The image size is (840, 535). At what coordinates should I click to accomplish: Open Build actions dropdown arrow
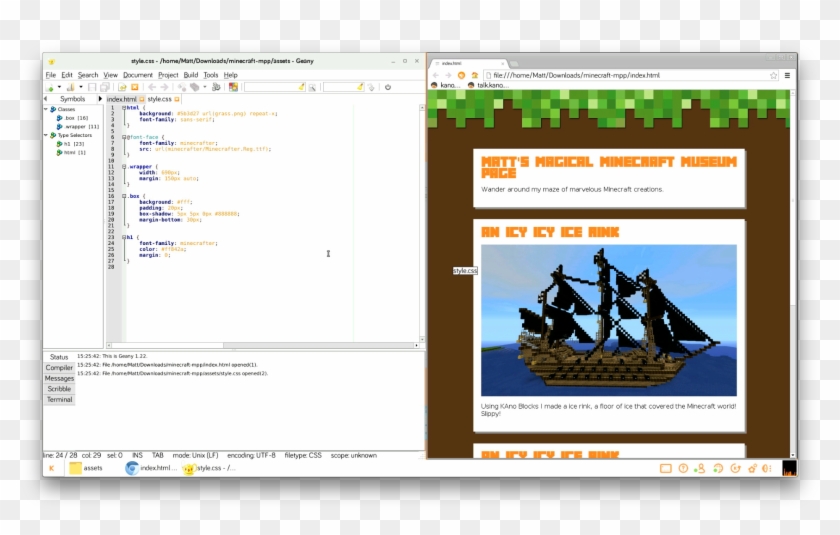(x=205, y=87)
